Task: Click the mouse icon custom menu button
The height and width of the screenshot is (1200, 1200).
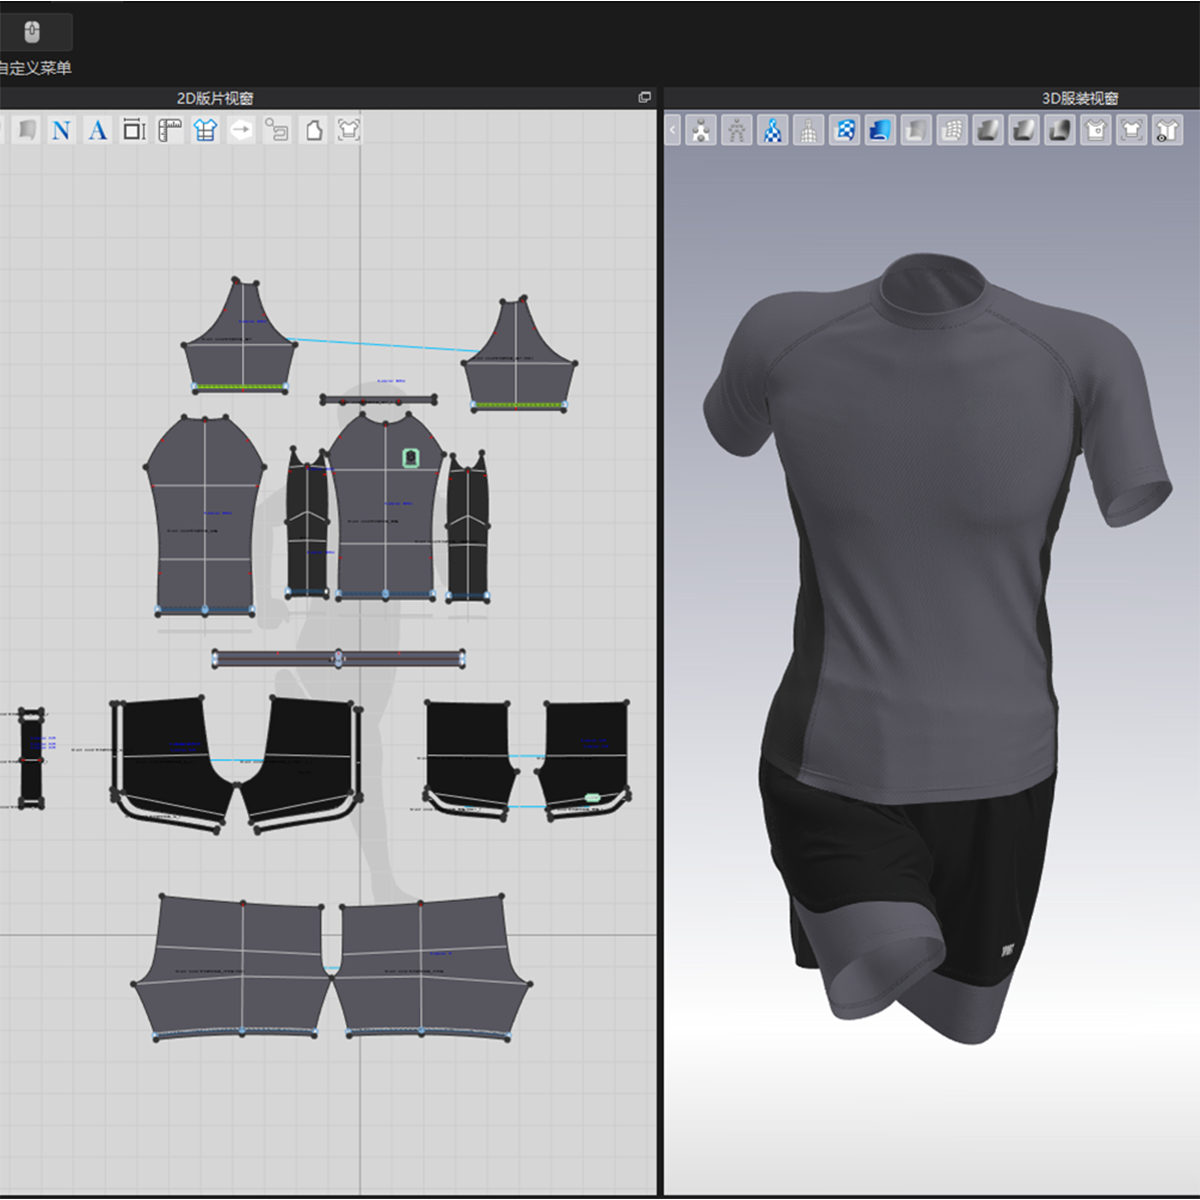Action: pyautogui.click(x=33, y=32)
